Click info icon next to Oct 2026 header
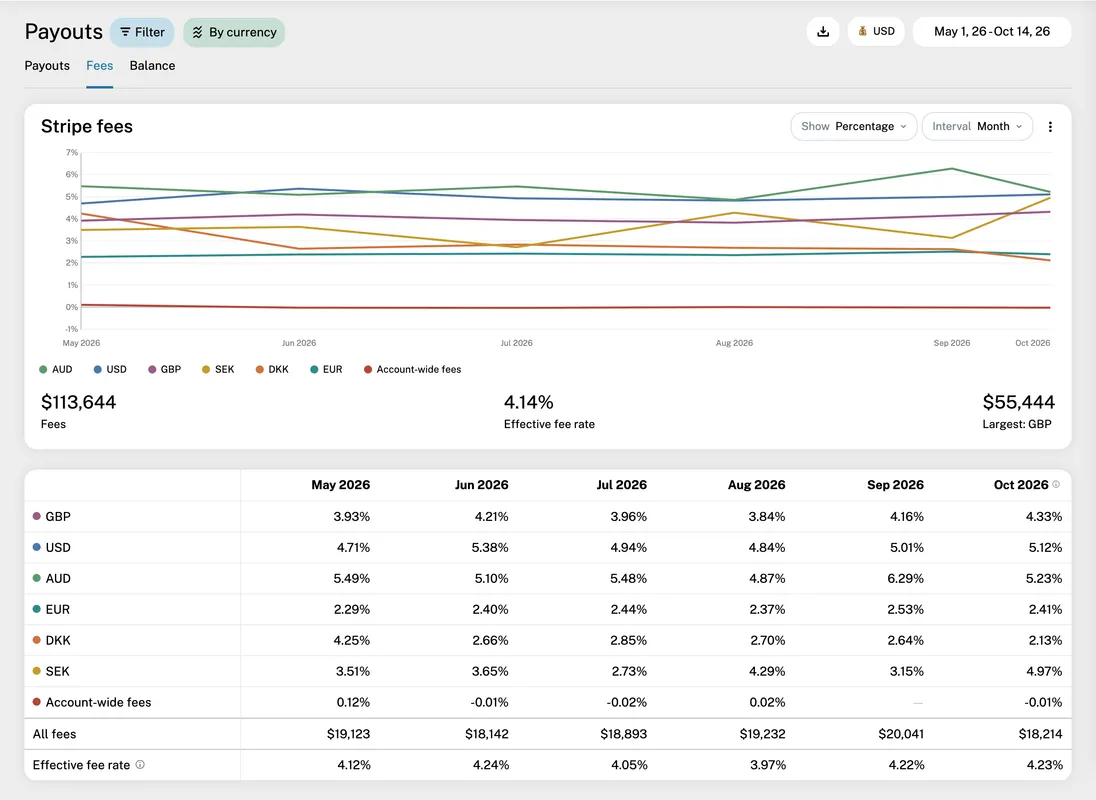Viewport: 1096px width, 800px height. tap(1056, 484)
